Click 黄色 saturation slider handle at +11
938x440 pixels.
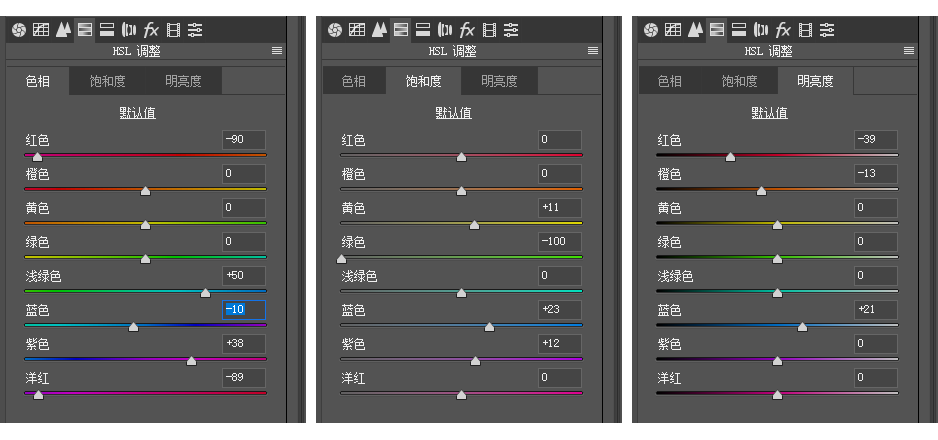click(x=474, y=225)
